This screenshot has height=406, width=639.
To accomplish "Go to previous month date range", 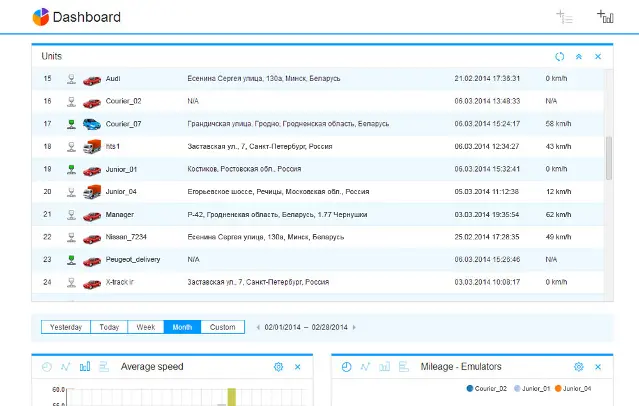I will point(258,327).
